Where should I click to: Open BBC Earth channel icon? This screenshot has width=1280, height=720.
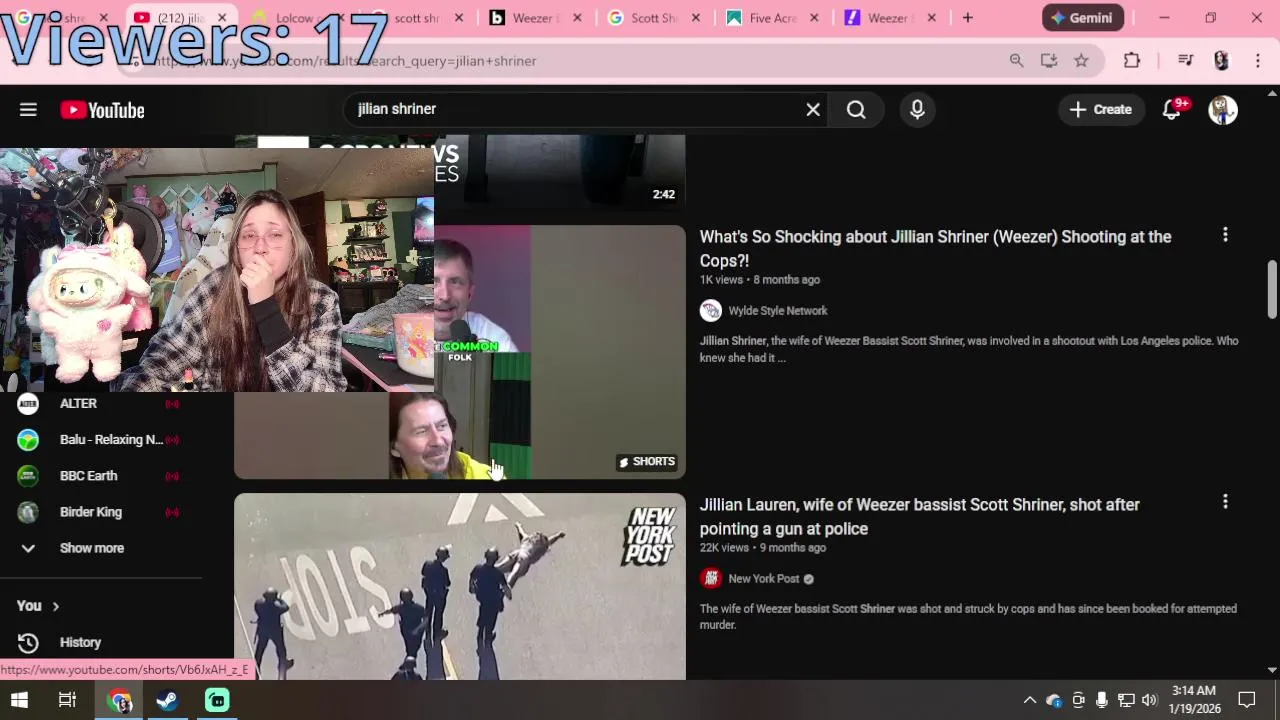pos(28,476)
